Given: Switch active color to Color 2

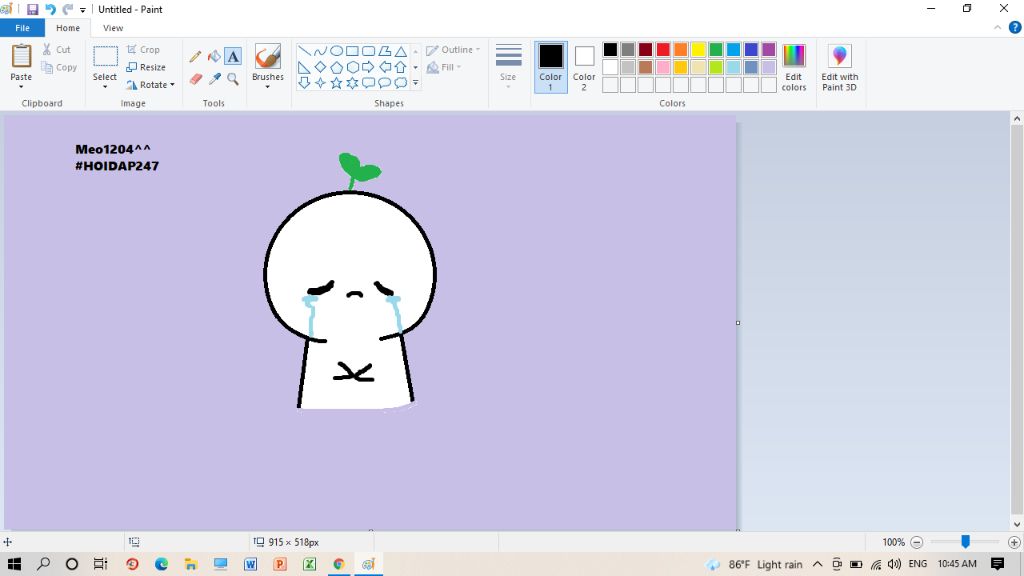Looking at the screenshot, I should [x=584, y=66].
